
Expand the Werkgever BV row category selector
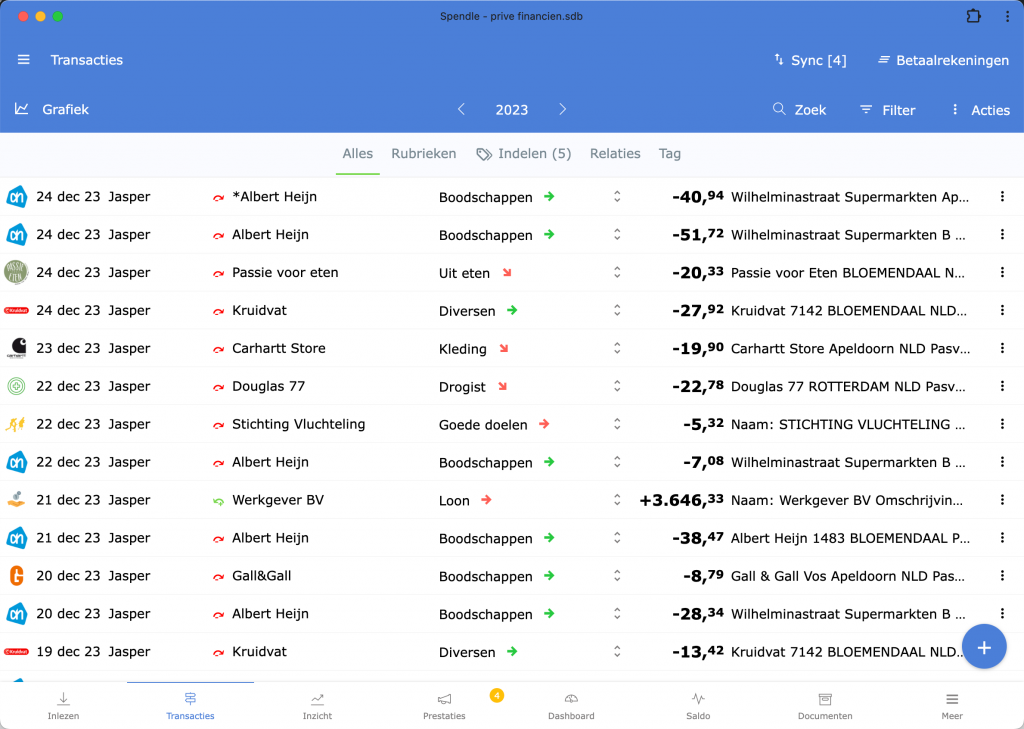coord(617,500)
